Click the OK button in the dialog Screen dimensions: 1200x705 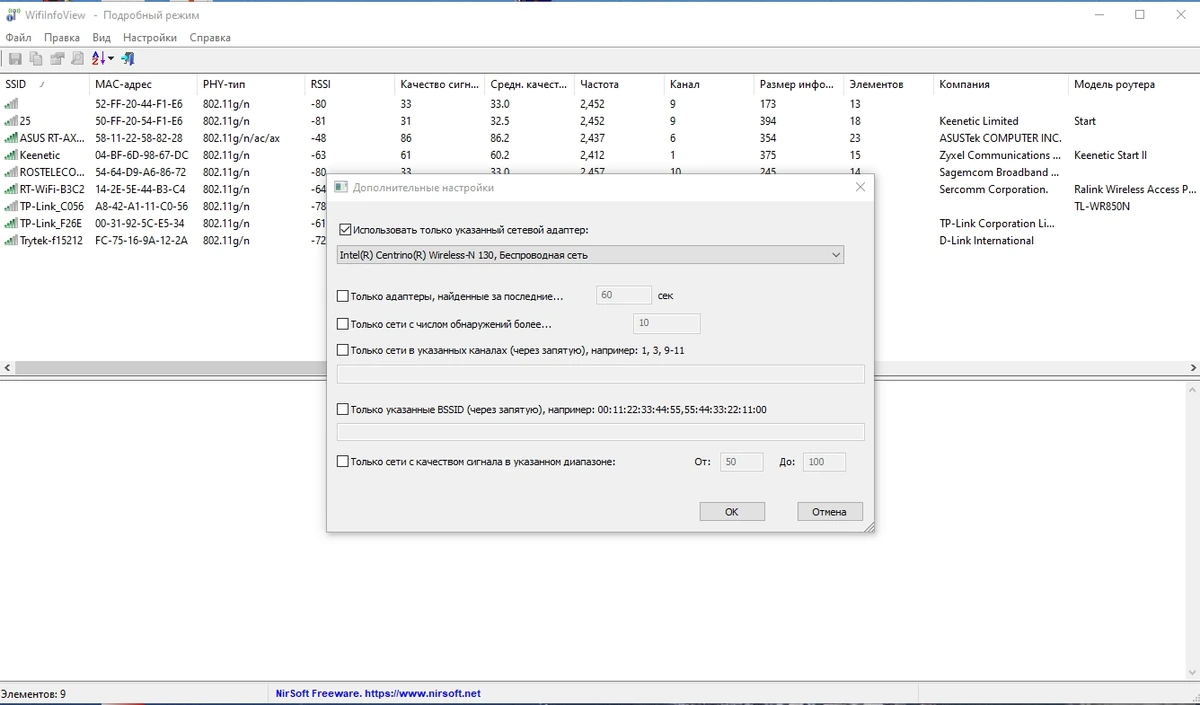point(732,511)
